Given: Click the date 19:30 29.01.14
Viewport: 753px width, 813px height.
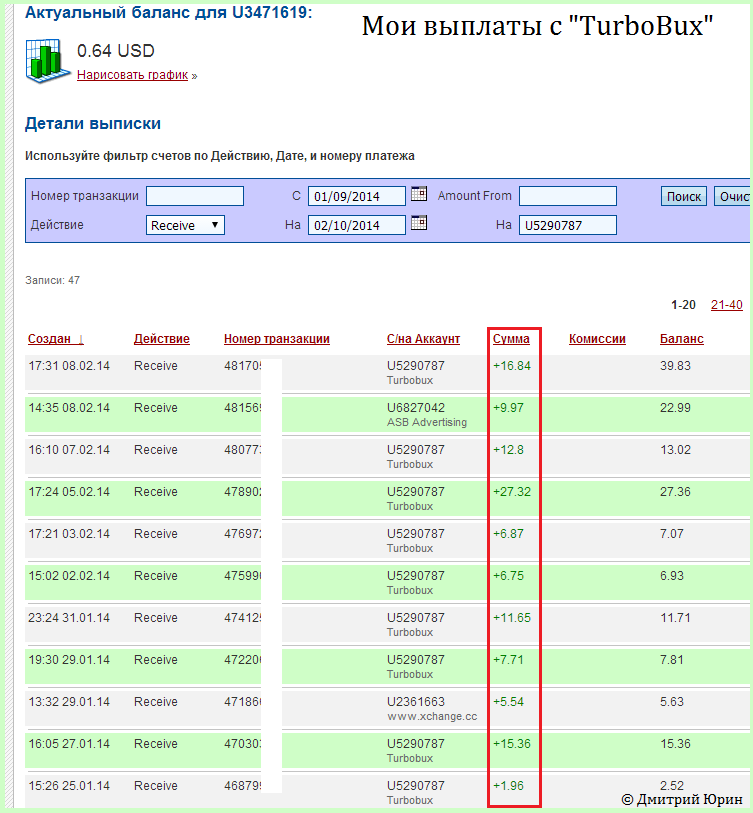Looking at the screenshot, I should [69, 660].
